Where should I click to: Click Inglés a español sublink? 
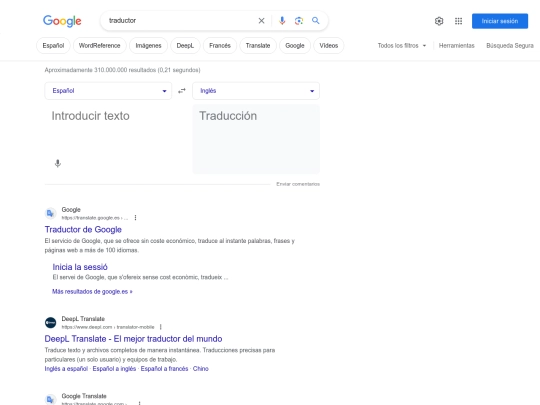pyautogui.click(x=66, y=368)
